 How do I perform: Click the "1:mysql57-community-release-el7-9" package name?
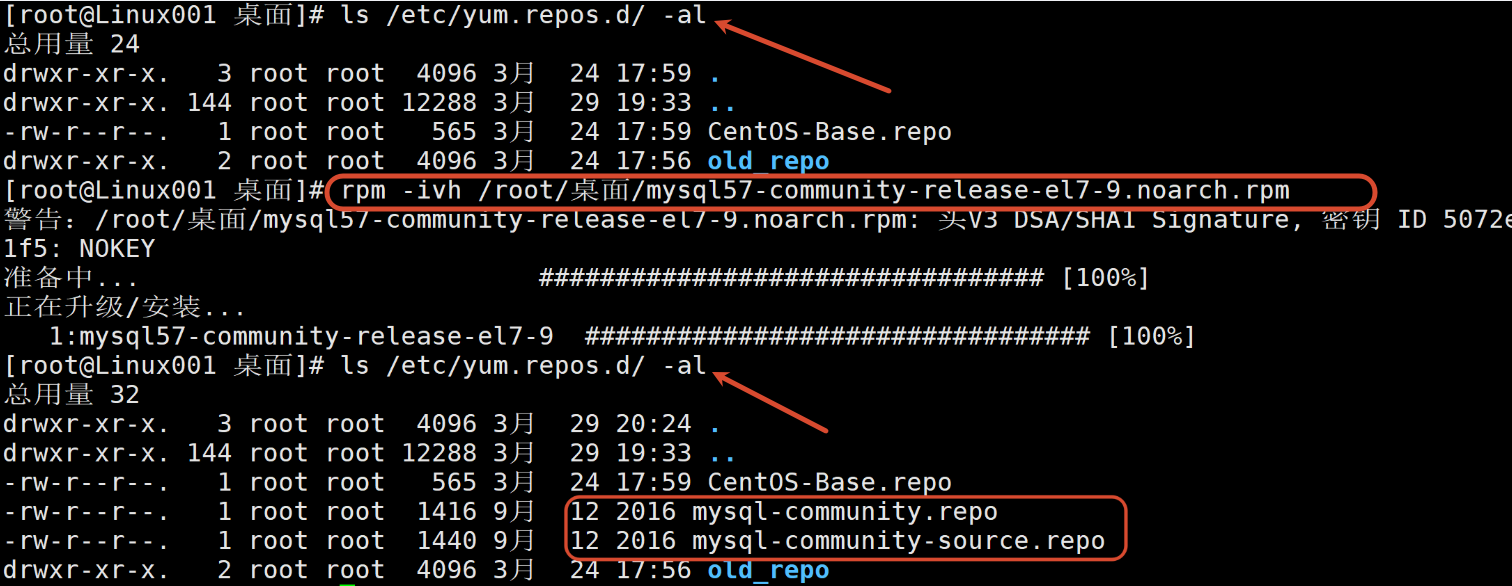pos(301,336)
